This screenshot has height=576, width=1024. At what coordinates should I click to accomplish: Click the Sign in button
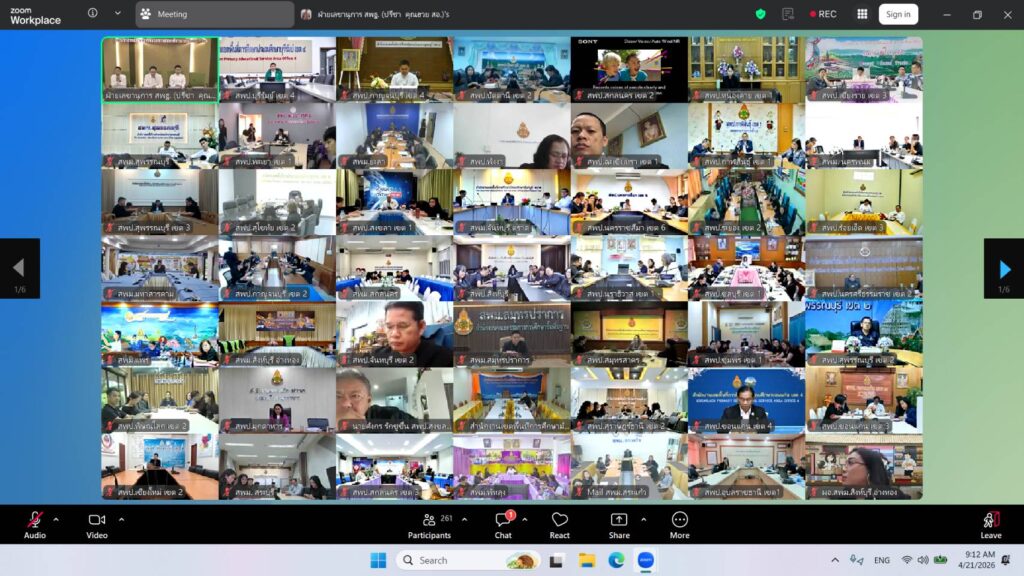tap(897, 13)
